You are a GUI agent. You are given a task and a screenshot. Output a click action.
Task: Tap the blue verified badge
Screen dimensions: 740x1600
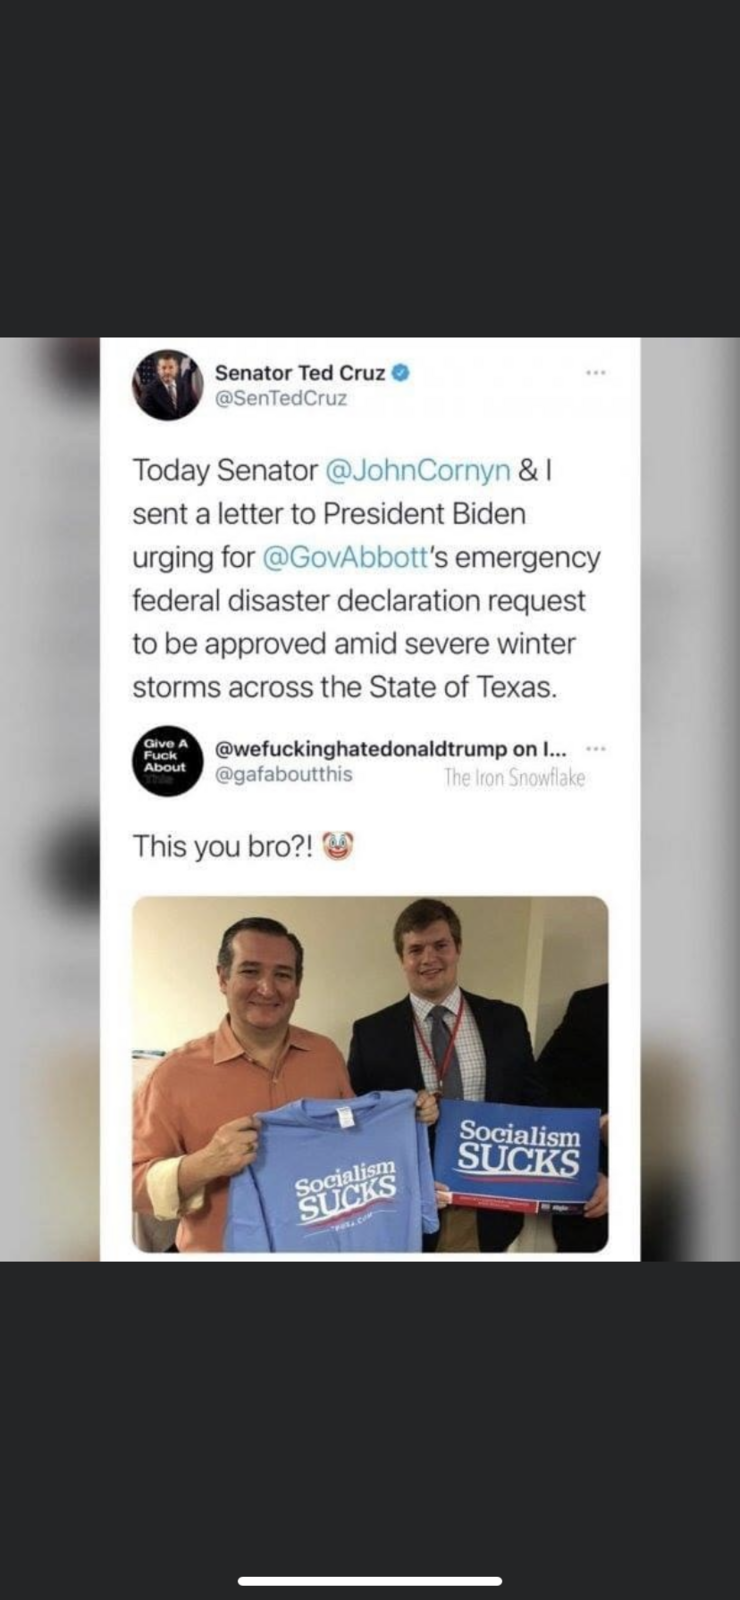click(x=400, y=372)
